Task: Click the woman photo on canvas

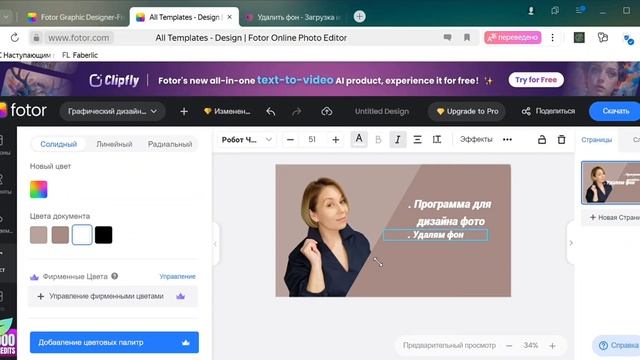Action: [x=328, y=238]
